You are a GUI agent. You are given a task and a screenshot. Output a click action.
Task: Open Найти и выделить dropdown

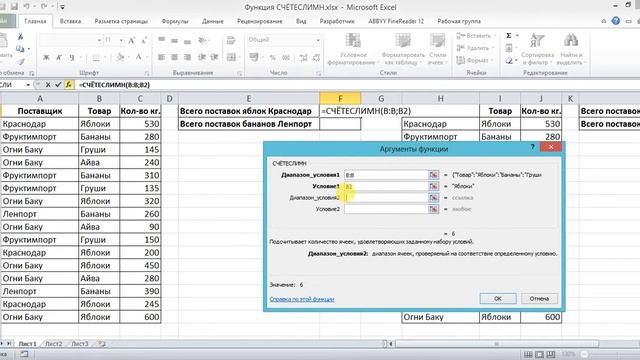571,50
